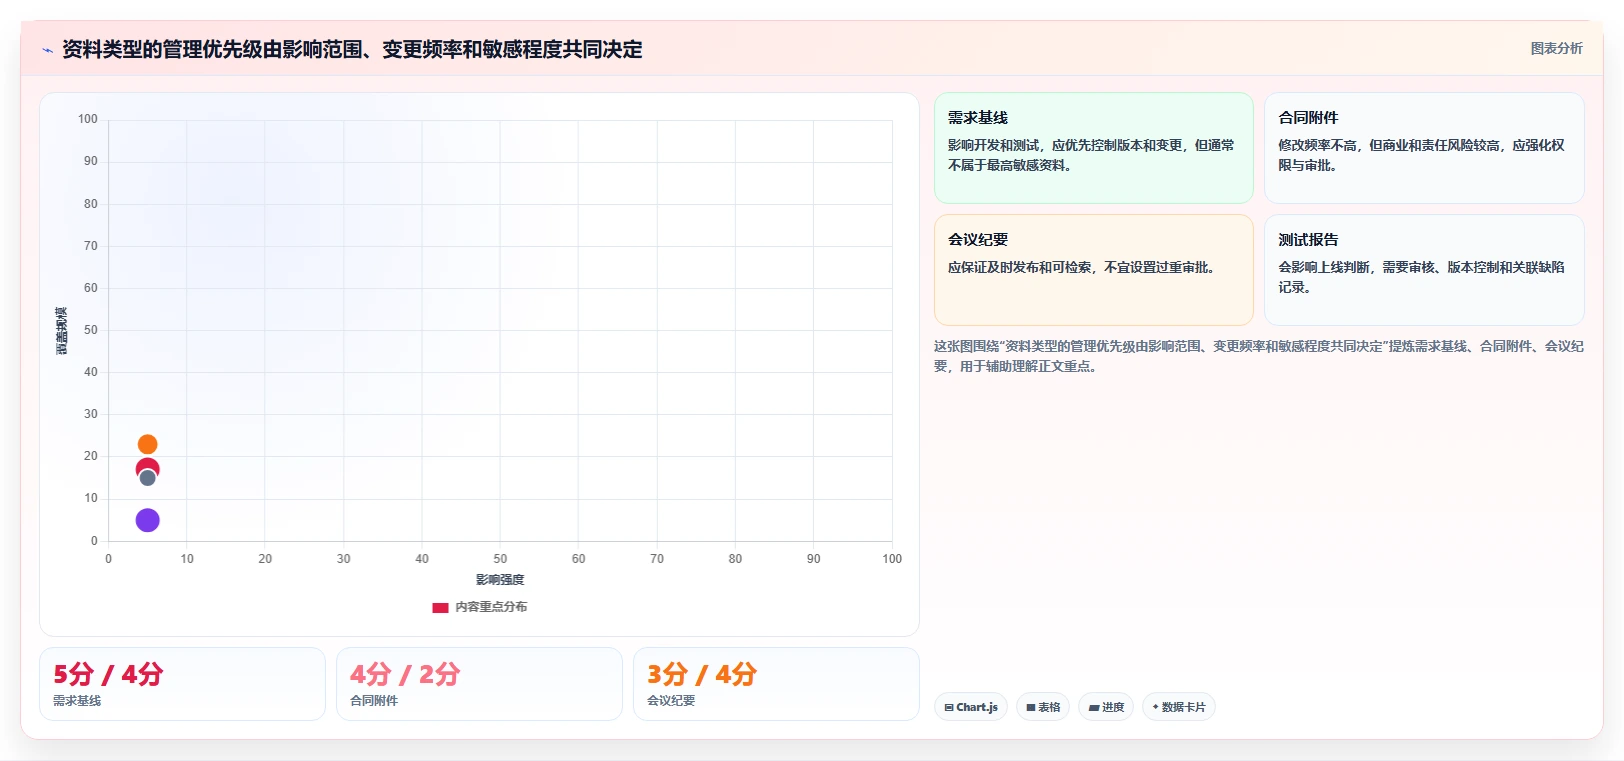Viewport: 1624px width, 761px height.
Task: Click the blue spark icon before the title
Action: (x=47, y=50)
